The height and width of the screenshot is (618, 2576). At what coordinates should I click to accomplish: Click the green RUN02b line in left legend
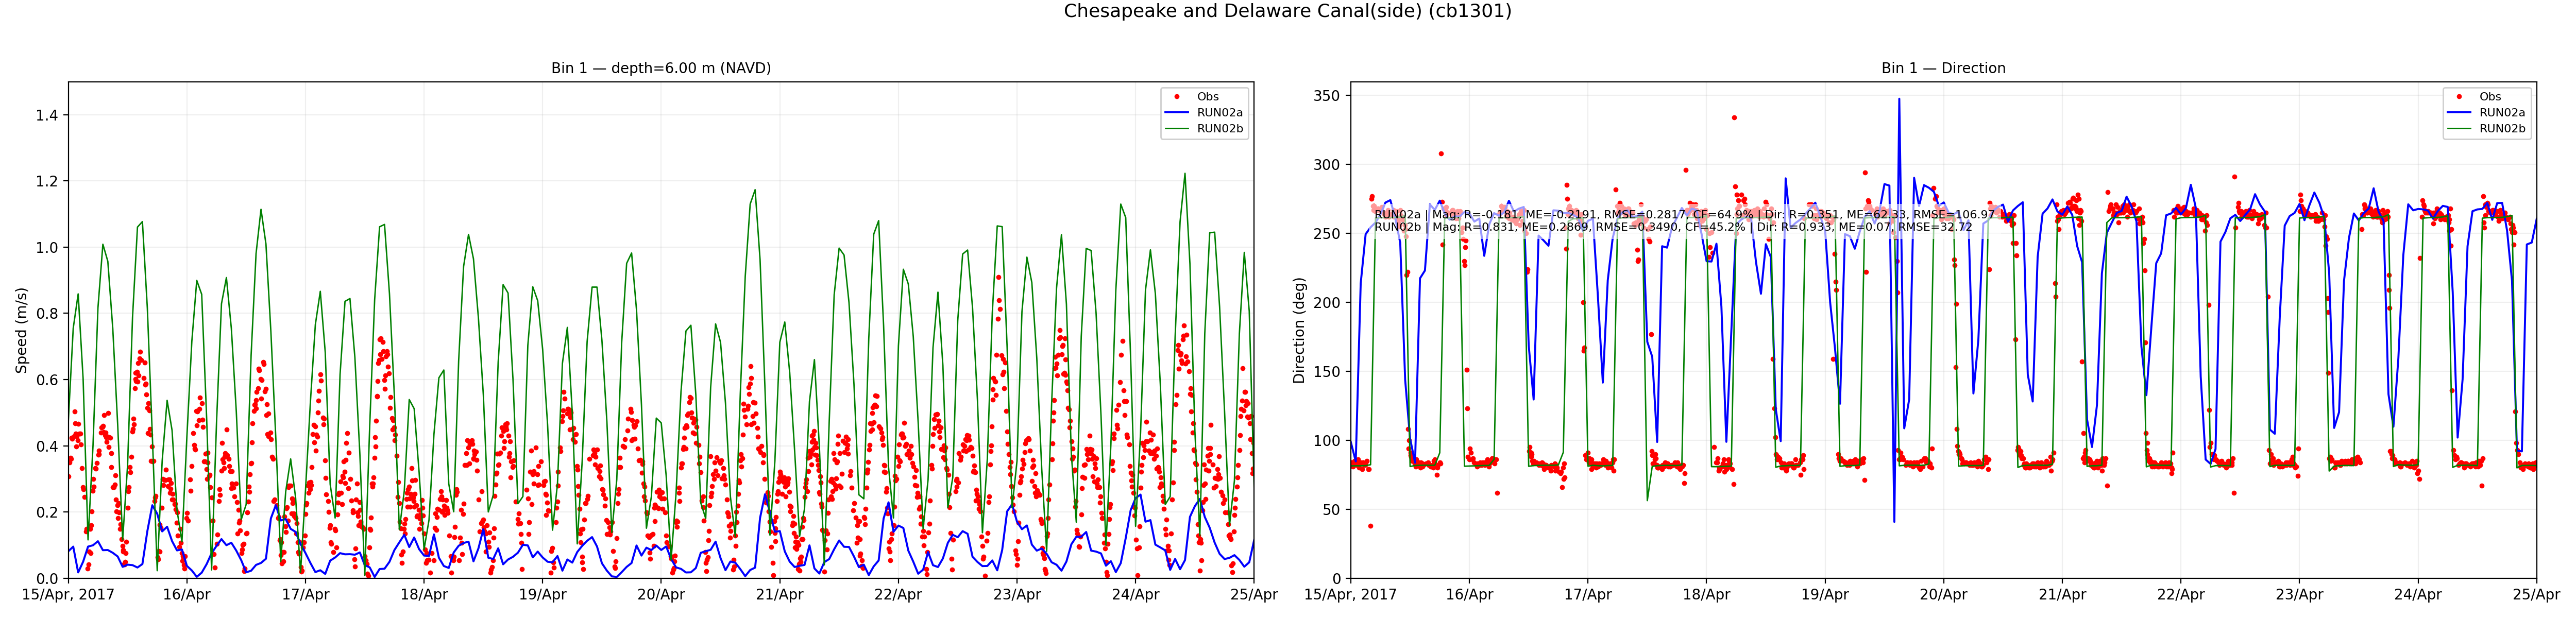pyautogui.click(x=1177, y=129)
